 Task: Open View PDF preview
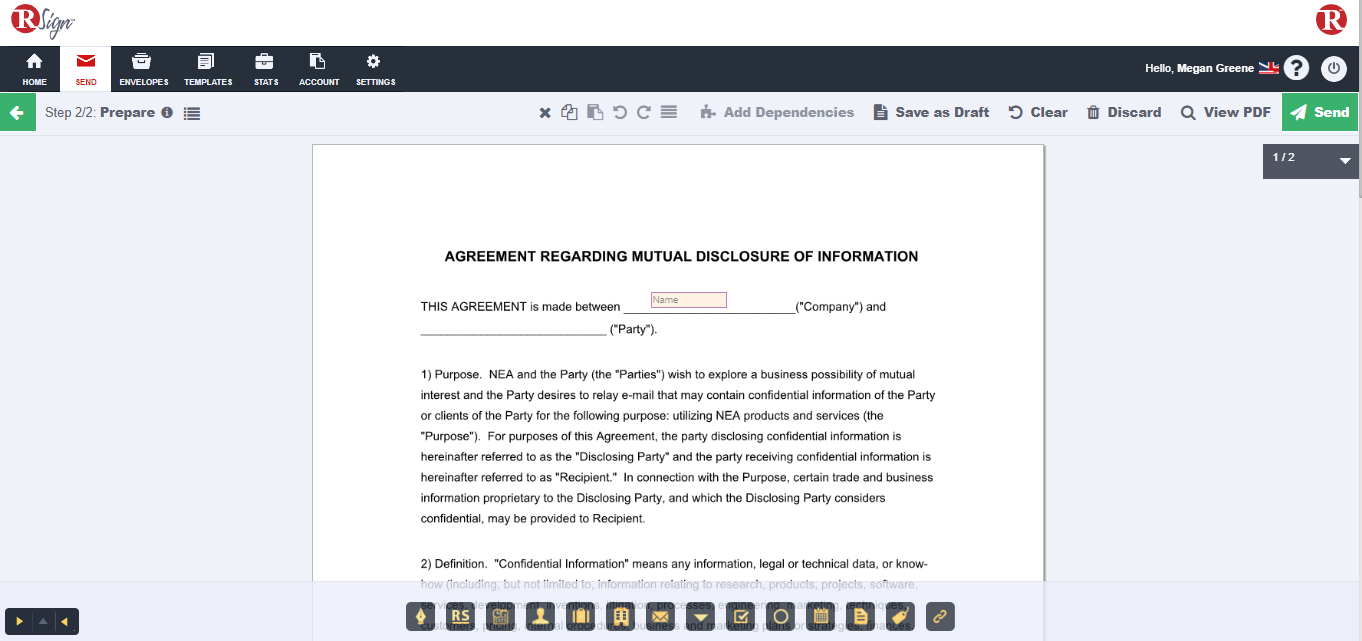(1226, 112)
